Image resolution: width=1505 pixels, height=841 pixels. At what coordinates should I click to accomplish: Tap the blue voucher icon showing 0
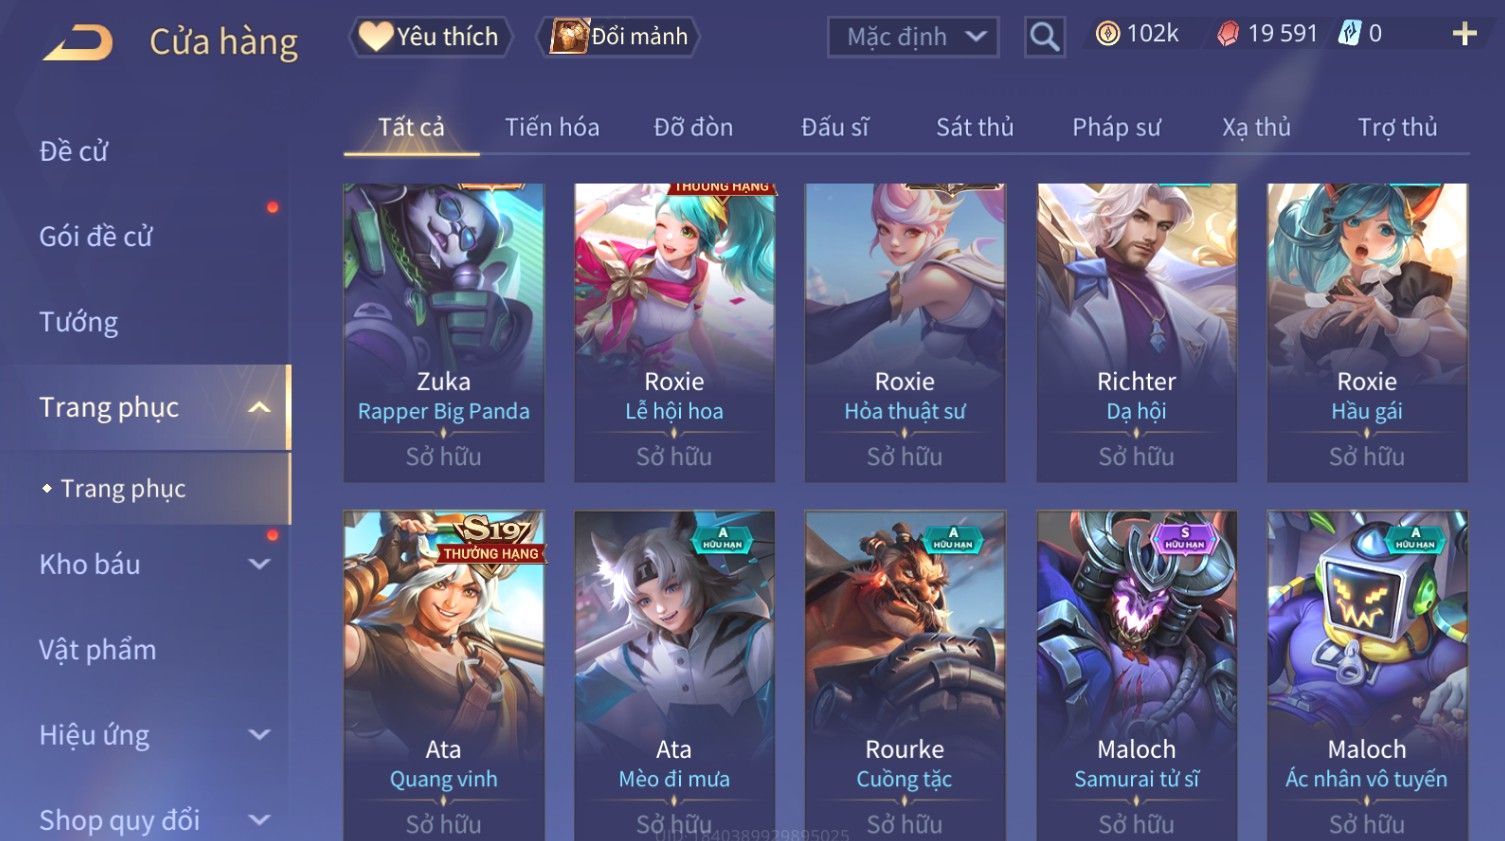[1350, 34]
